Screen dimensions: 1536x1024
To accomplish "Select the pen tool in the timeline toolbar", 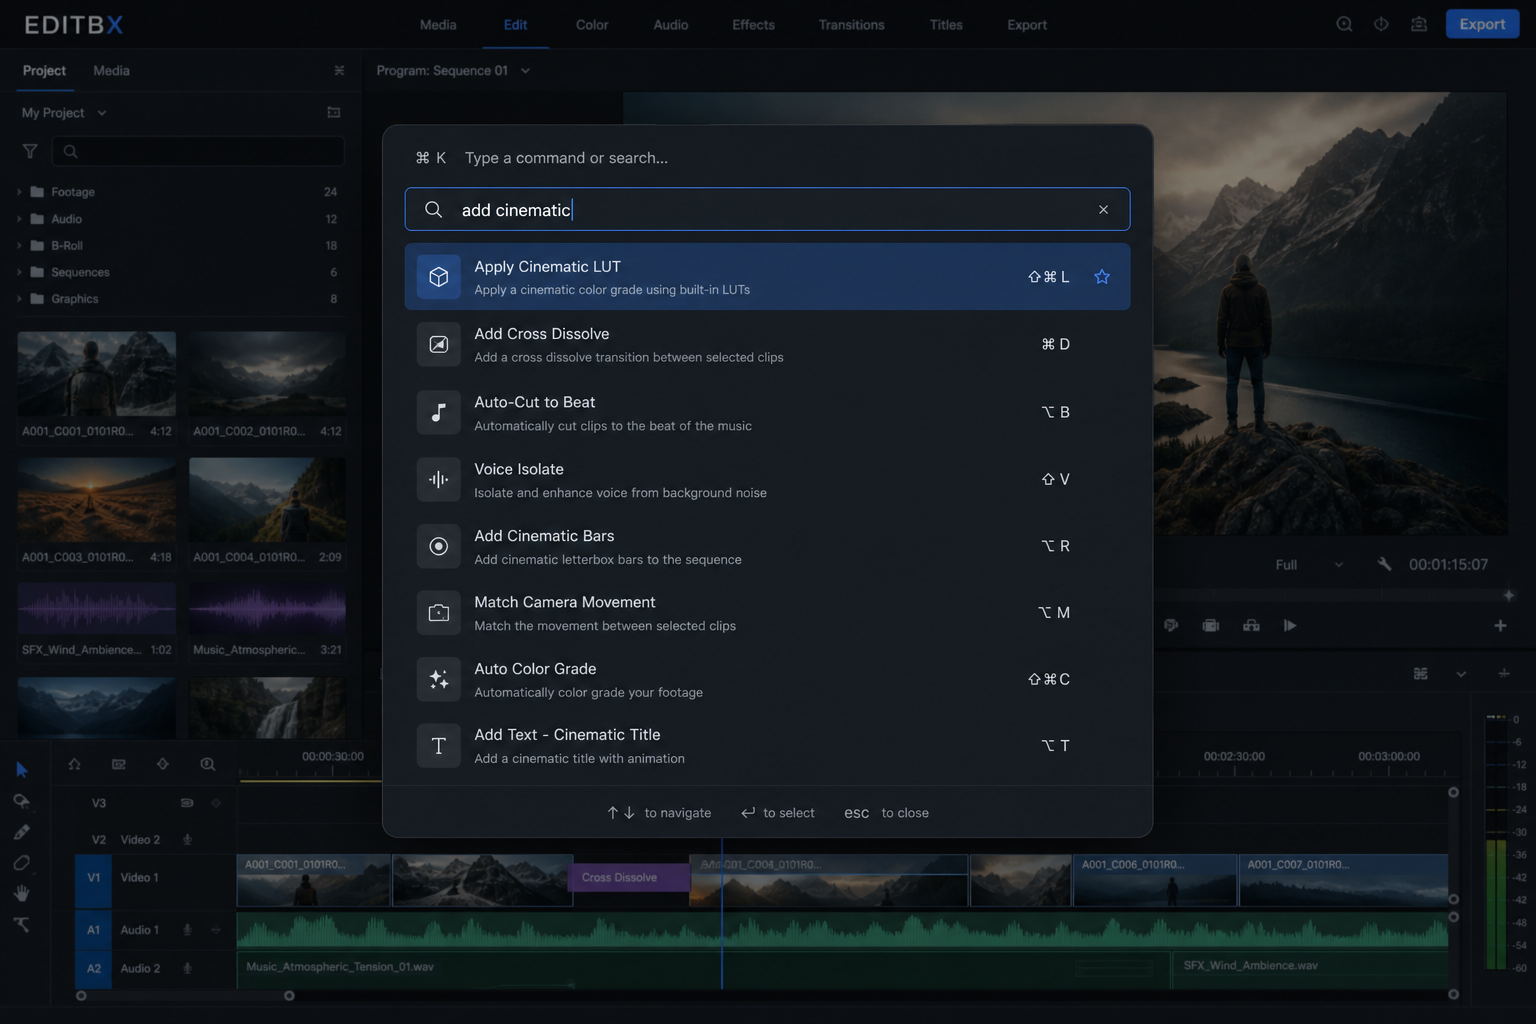I will coord(22,832).
